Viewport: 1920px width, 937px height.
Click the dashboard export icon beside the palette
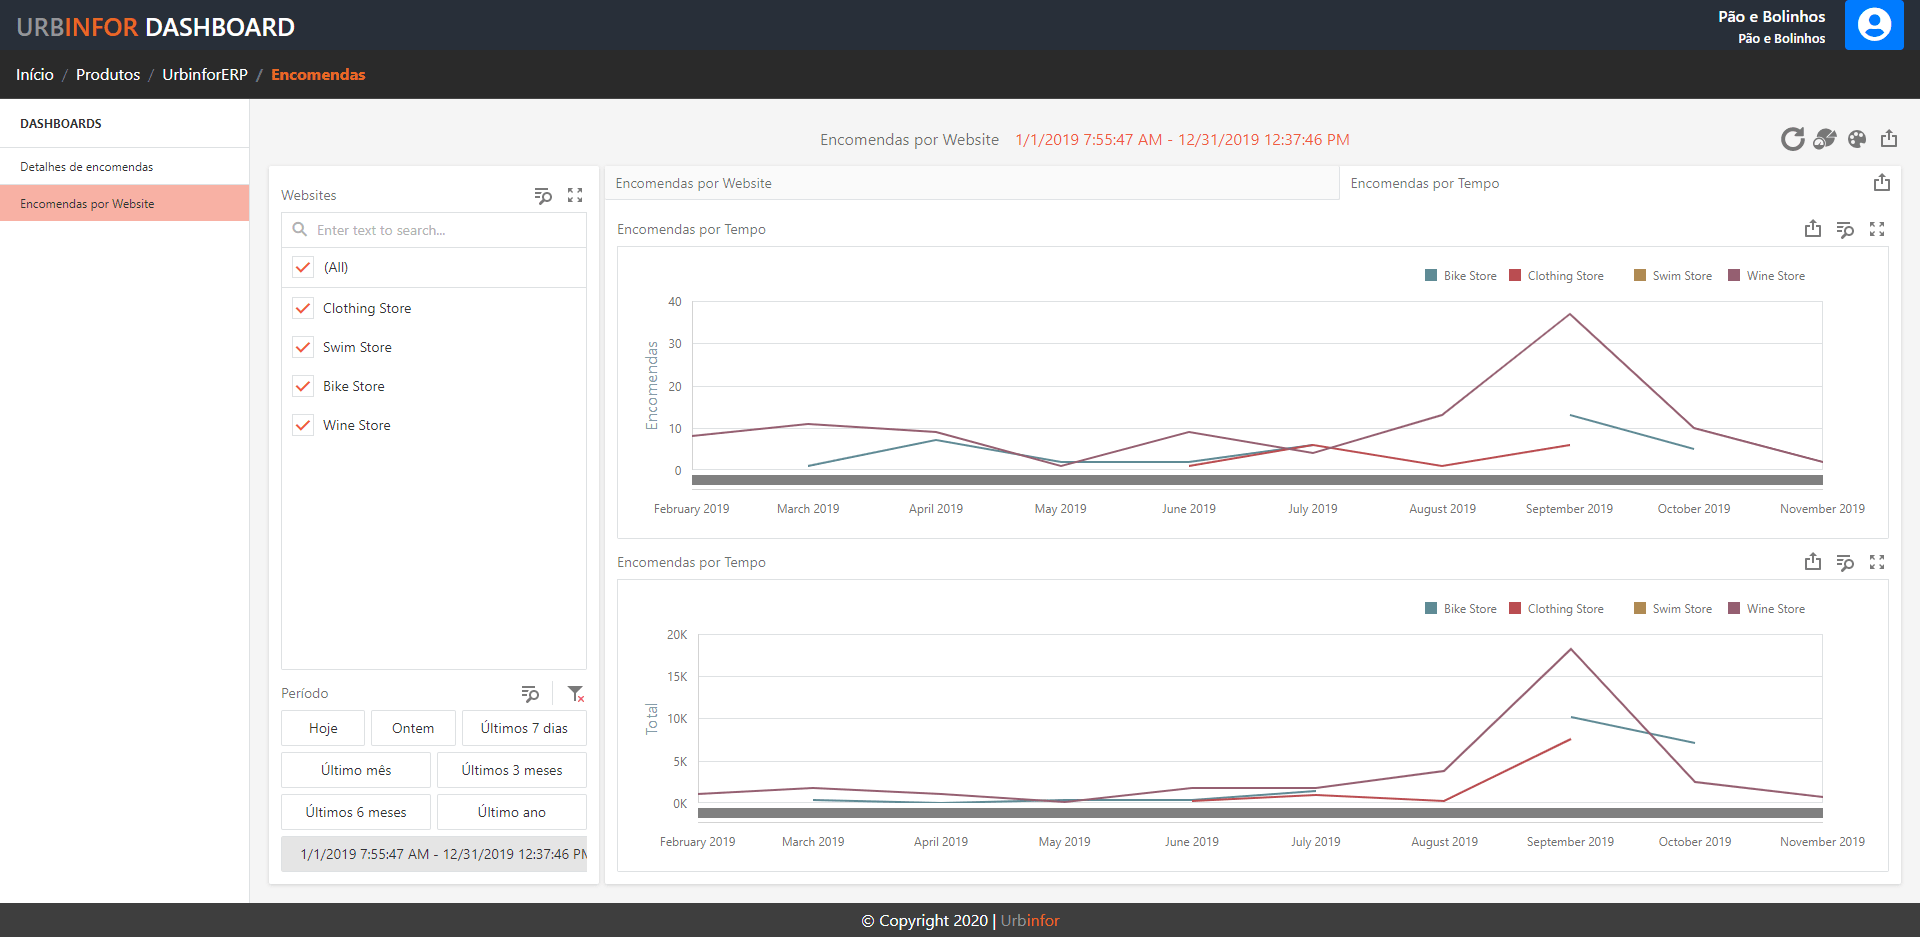tap(1889, 139)
